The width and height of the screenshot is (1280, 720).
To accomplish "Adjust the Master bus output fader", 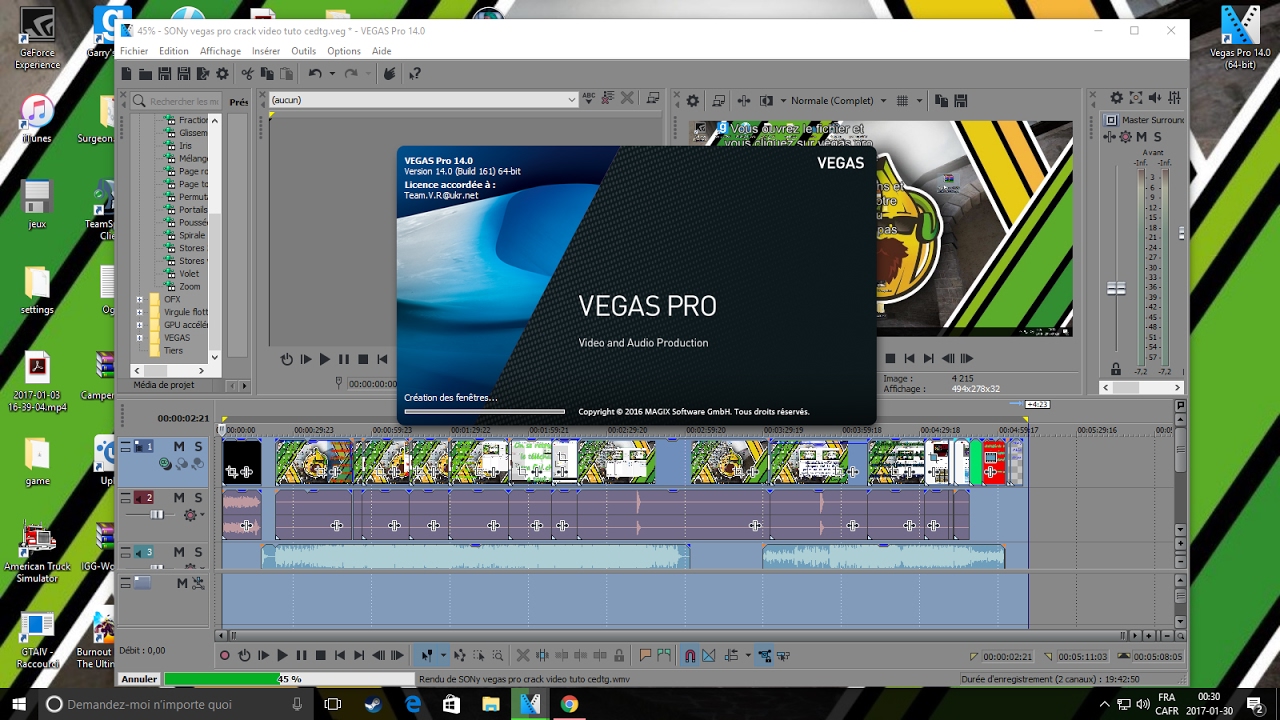I will click(1116, 289).
